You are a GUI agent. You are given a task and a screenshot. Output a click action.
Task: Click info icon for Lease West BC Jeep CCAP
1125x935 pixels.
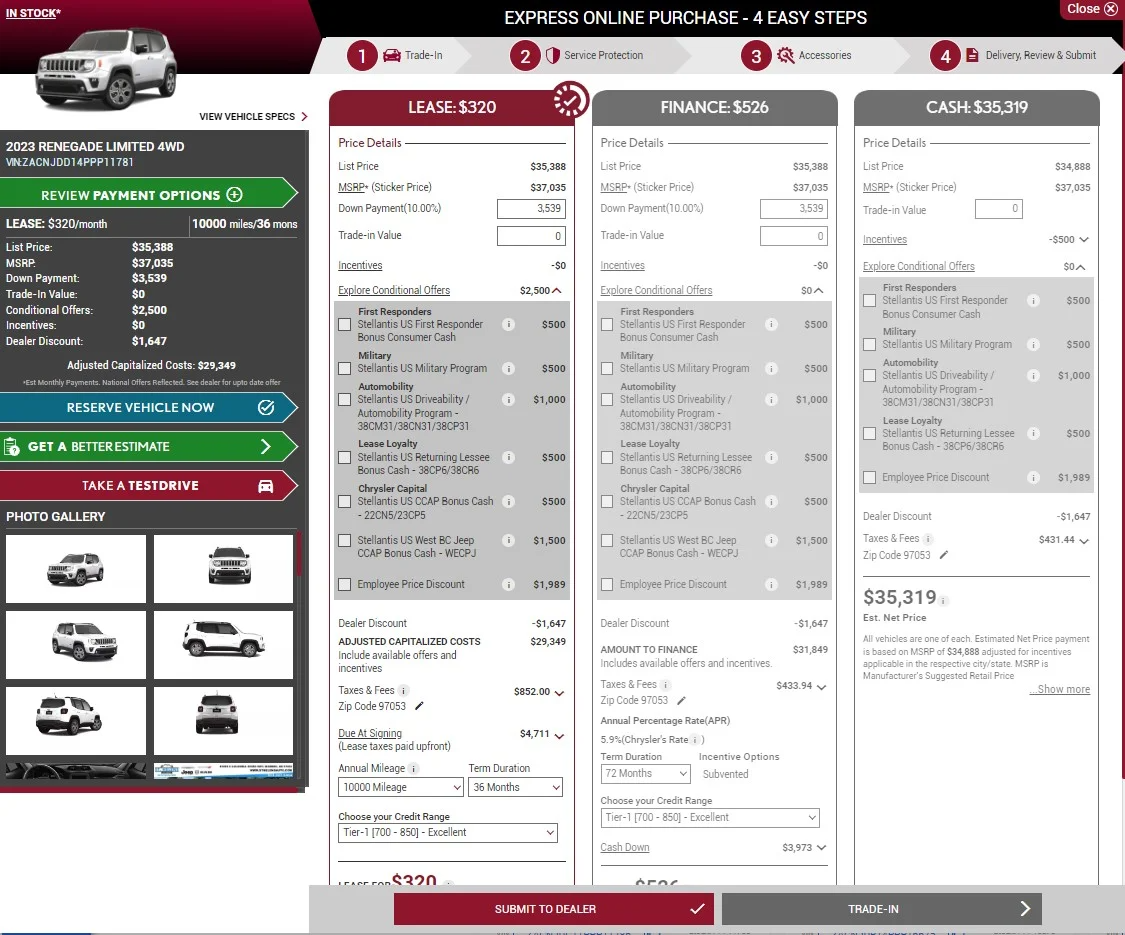coord(508,540)
